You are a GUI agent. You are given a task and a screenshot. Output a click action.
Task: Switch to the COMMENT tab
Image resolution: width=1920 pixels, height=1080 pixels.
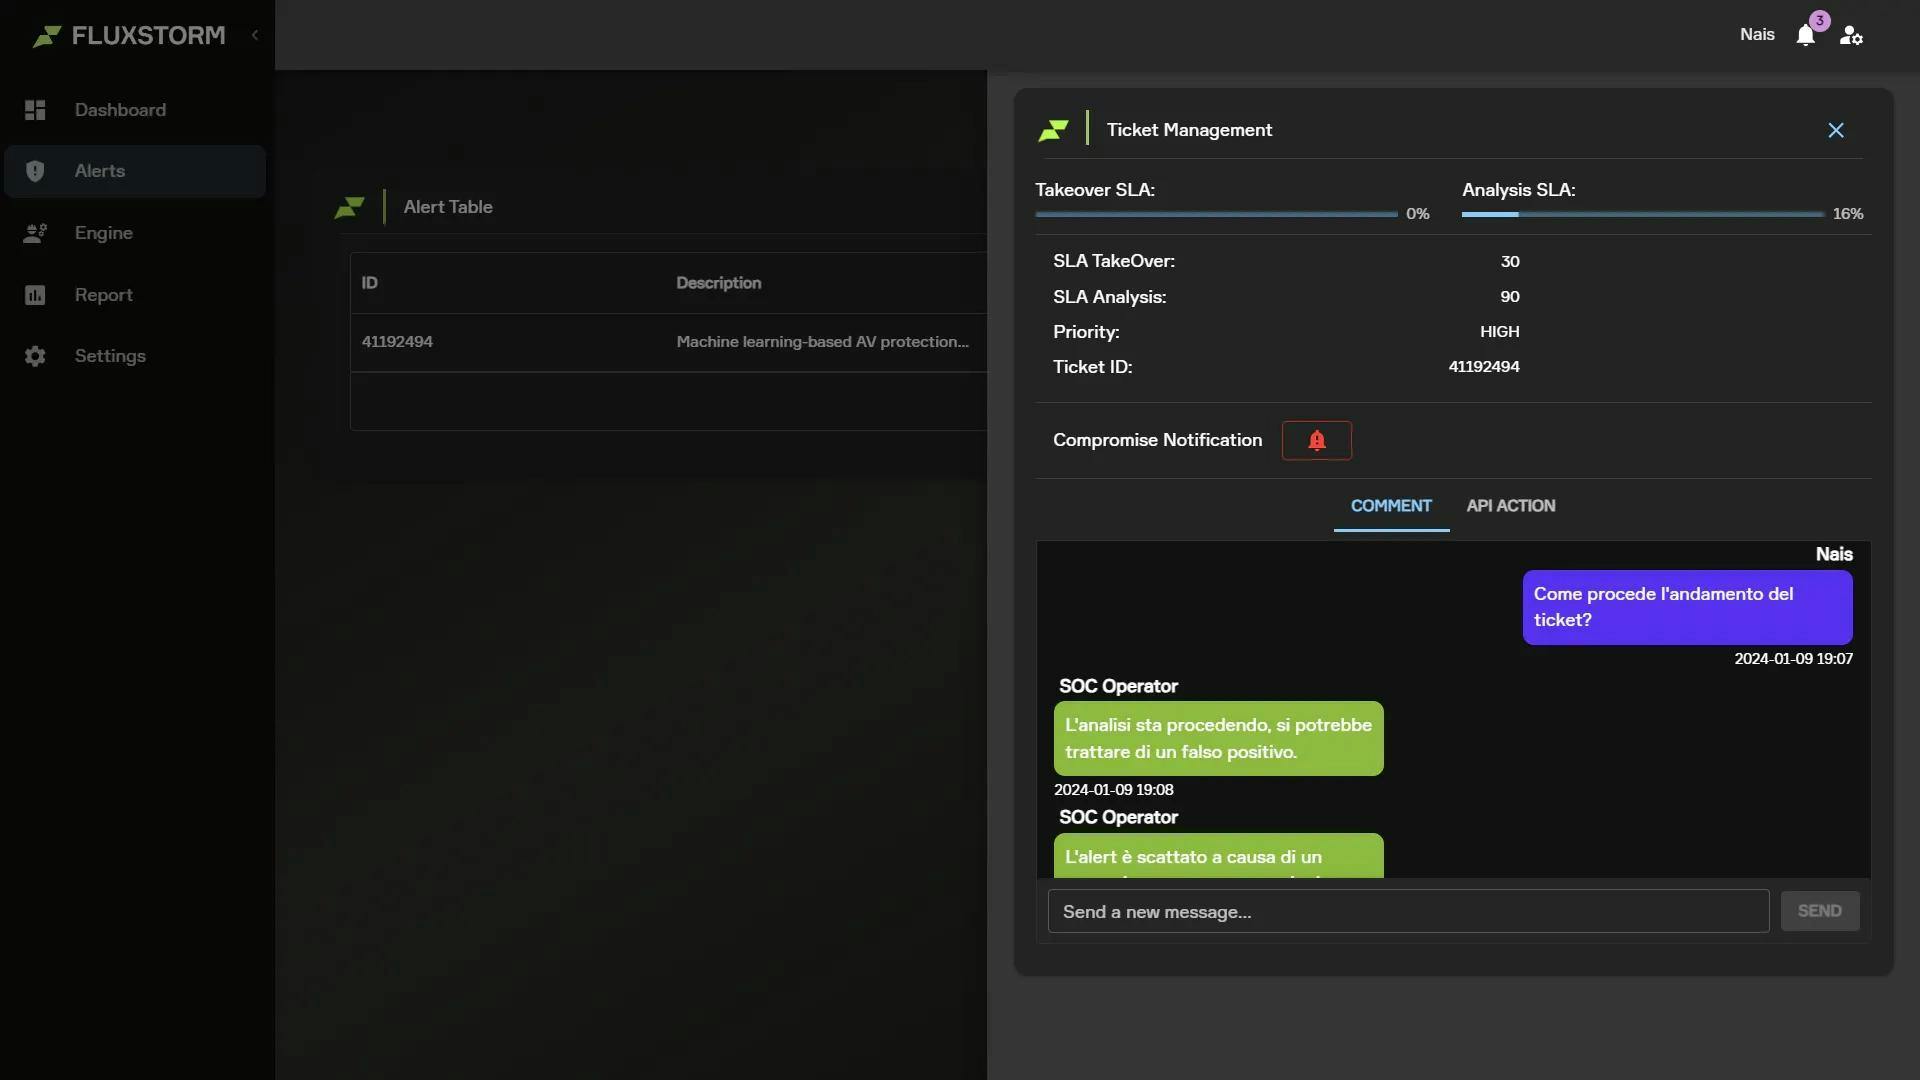pyautogui.click(x=1391, y=506)
